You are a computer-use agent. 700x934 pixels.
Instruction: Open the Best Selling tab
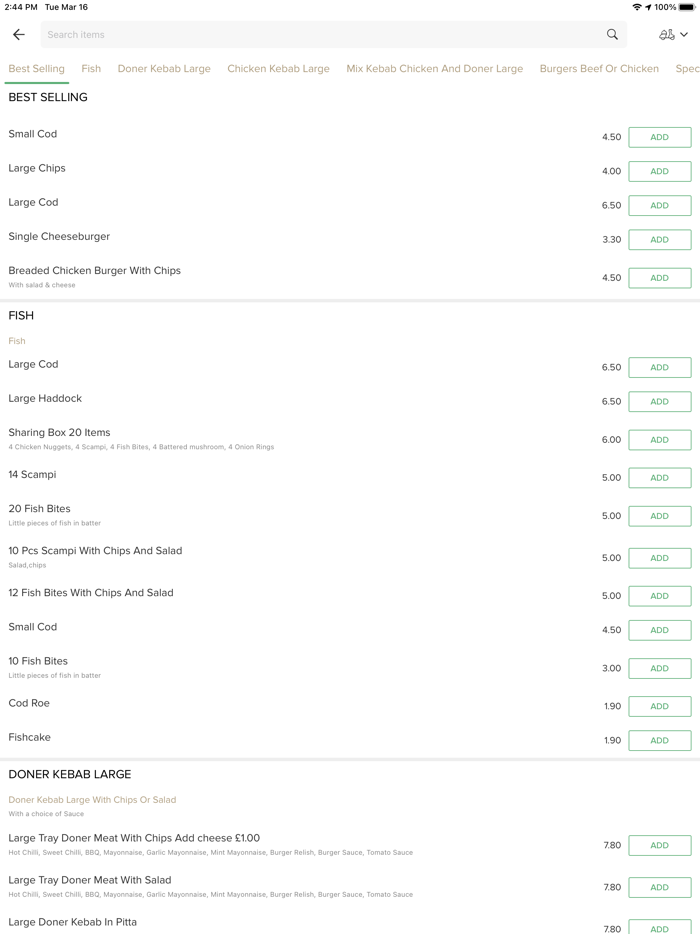pyautogui.click(x=36, y=69)
